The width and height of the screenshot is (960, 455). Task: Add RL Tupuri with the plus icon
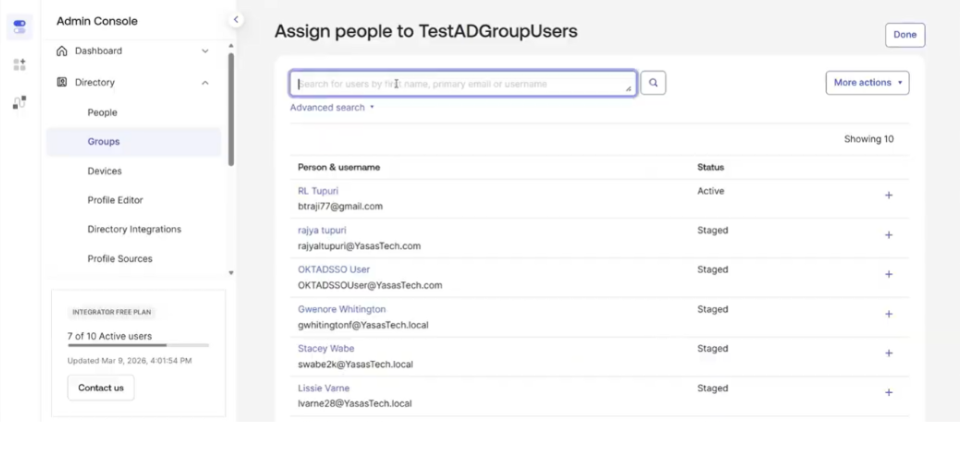888,196
